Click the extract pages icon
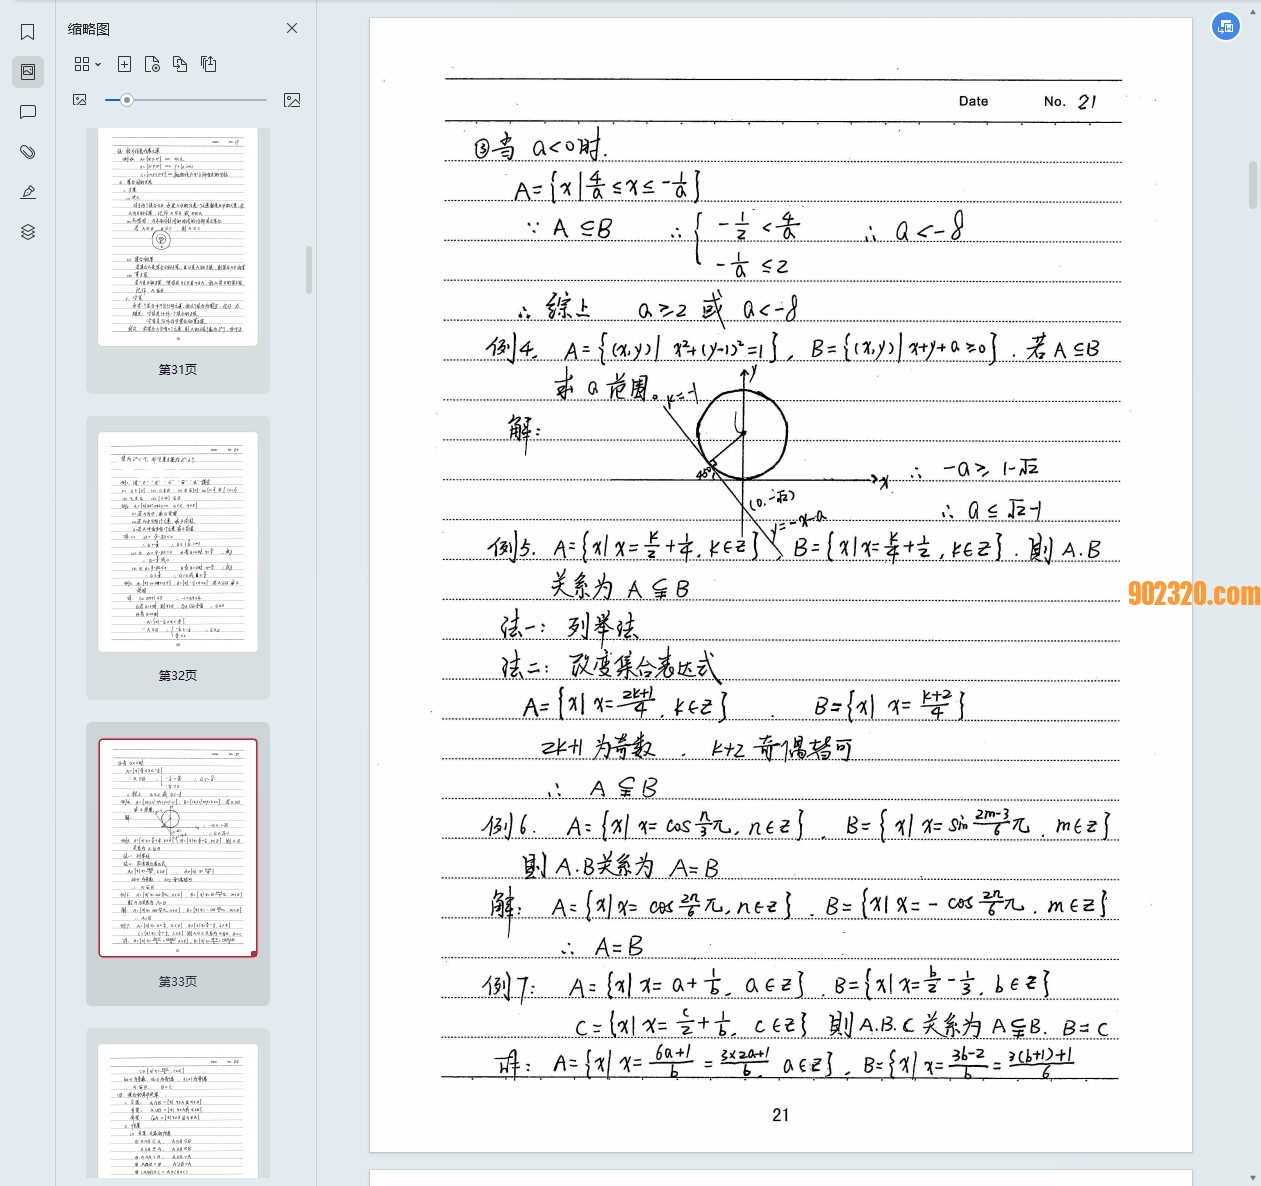This screenshot has width=1261, height=1186. pos(208,64)
